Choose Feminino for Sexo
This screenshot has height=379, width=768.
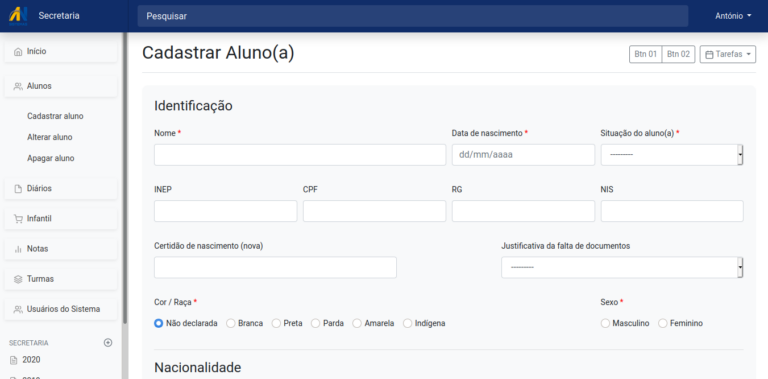click(x=663, y=323)
